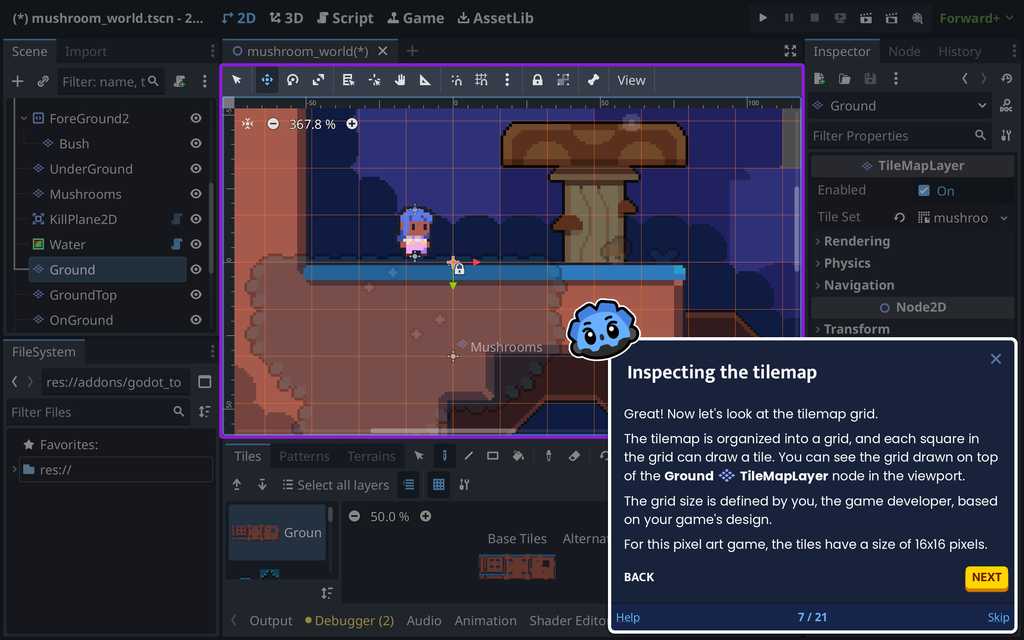1024x640 pixels.
Task: Activate the Ruler mode tool
Action: [x=425, y=80]
